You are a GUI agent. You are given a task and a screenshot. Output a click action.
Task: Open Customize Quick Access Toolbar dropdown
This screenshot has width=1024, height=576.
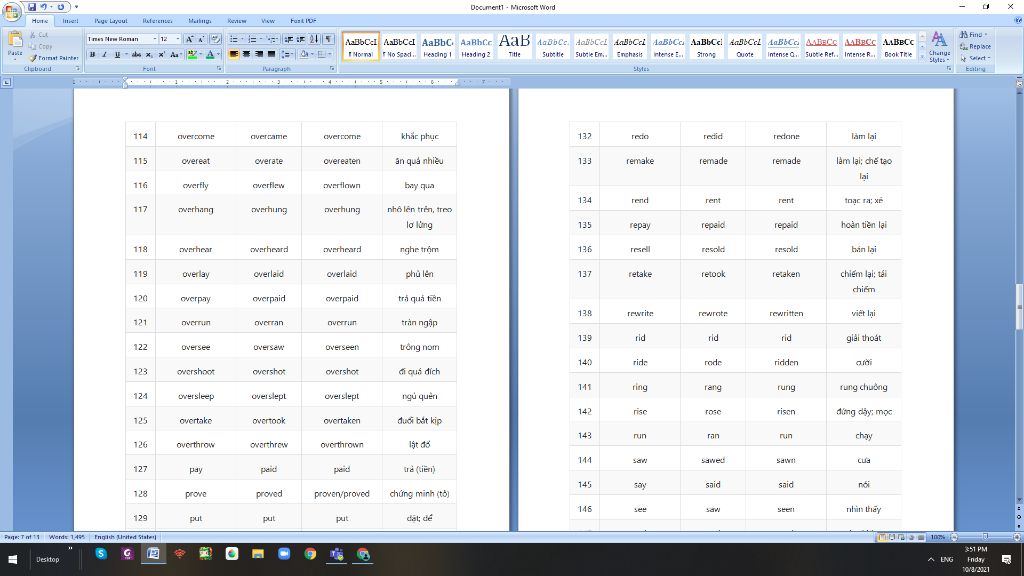pyautogui.click(x=76, y=7)
